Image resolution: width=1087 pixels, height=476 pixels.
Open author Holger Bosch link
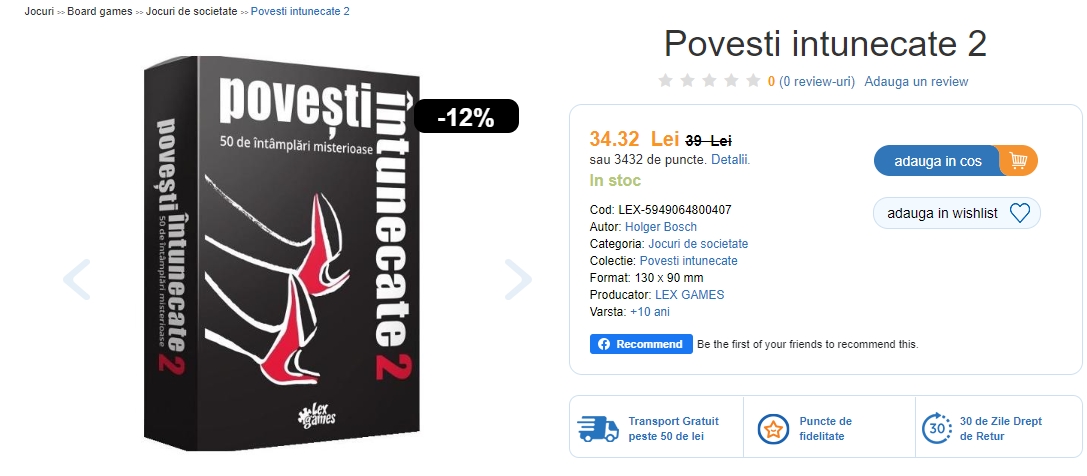click(x=661, y=227)
